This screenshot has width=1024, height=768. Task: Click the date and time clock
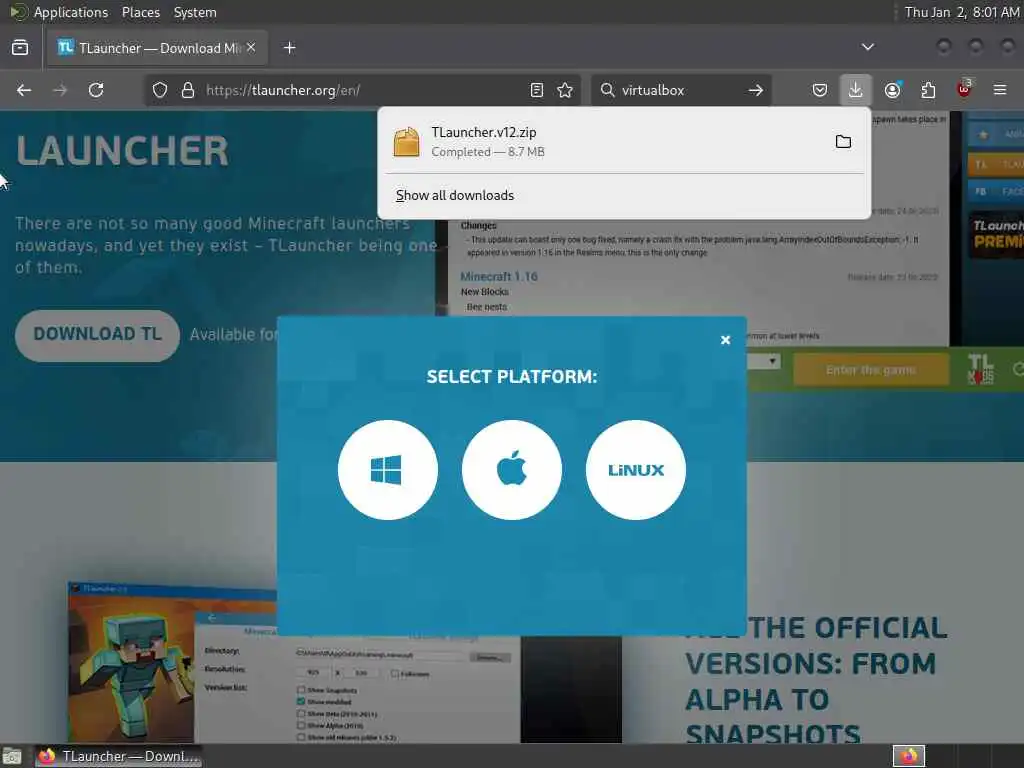coord(961,12)
